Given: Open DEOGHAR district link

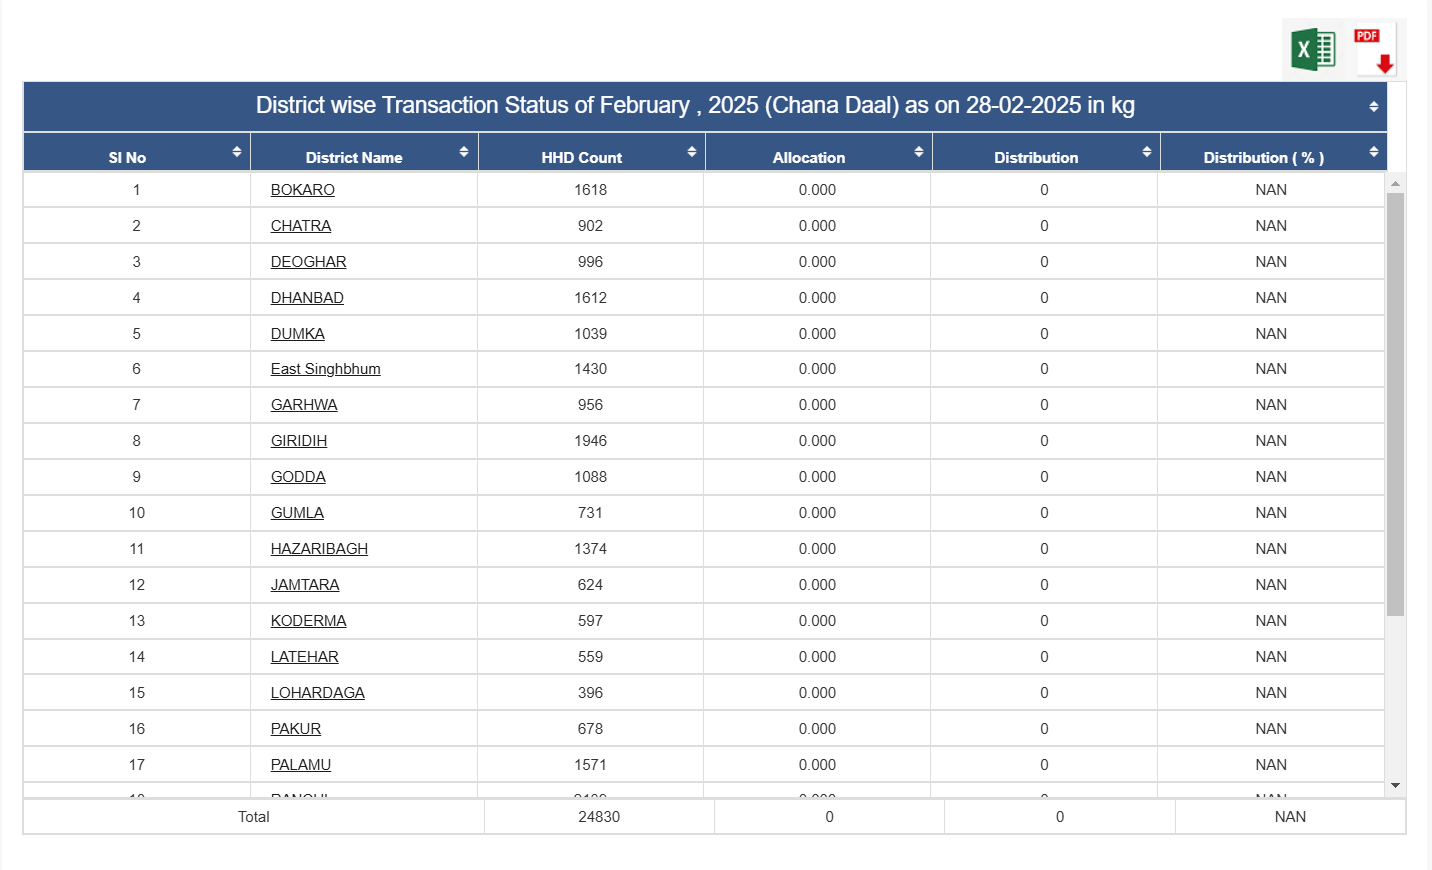Looking at the screenshot, I should (x=308, y=262).
